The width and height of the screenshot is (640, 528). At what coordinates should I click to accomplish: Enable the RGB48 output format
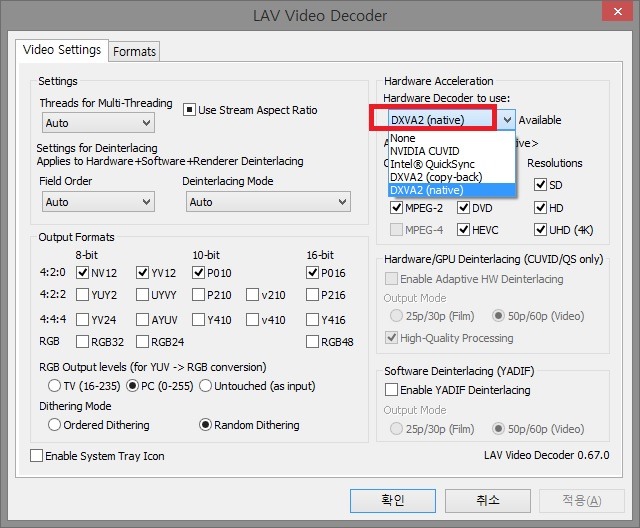[x=312, y=342]
